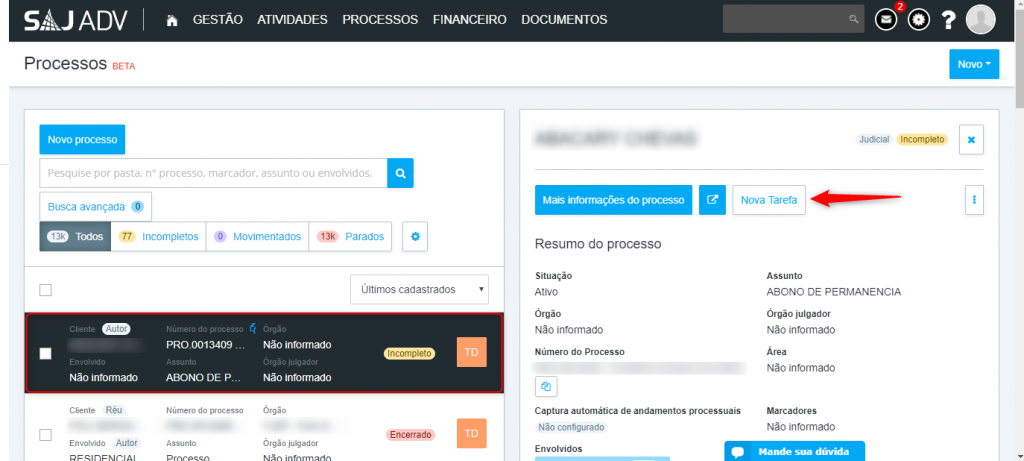
Task: Click ABONO DE PERMANENCIA subject text
Action: [834, 292]
